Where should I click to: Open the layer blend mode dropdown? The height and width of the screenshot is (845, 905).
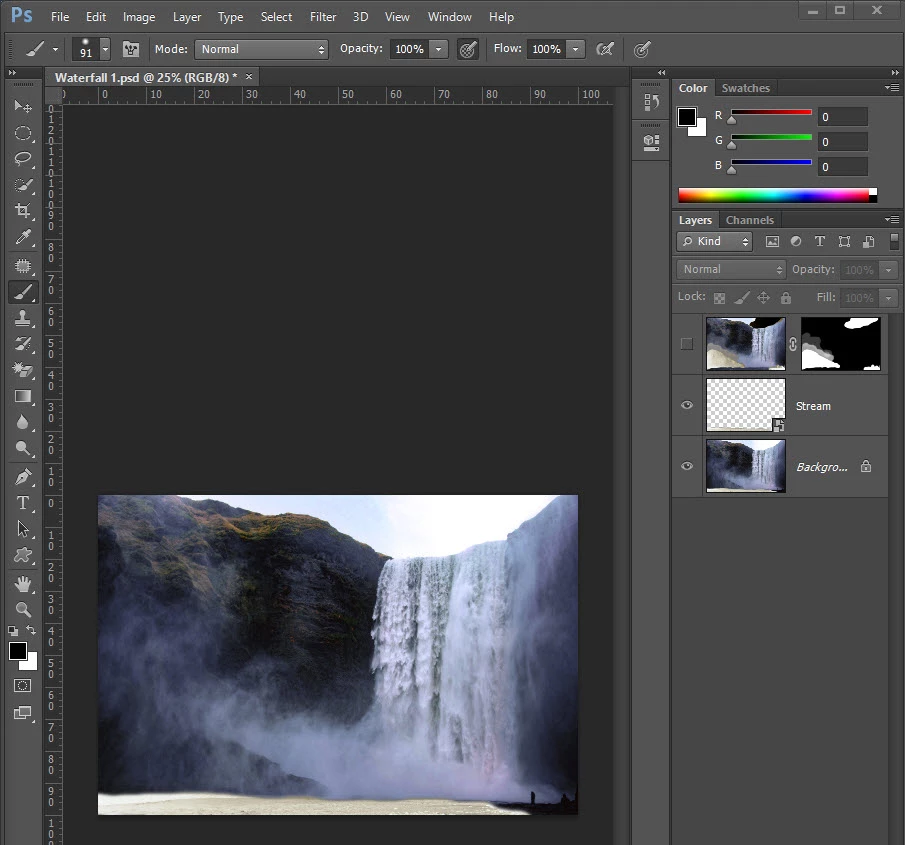[732, 270]
